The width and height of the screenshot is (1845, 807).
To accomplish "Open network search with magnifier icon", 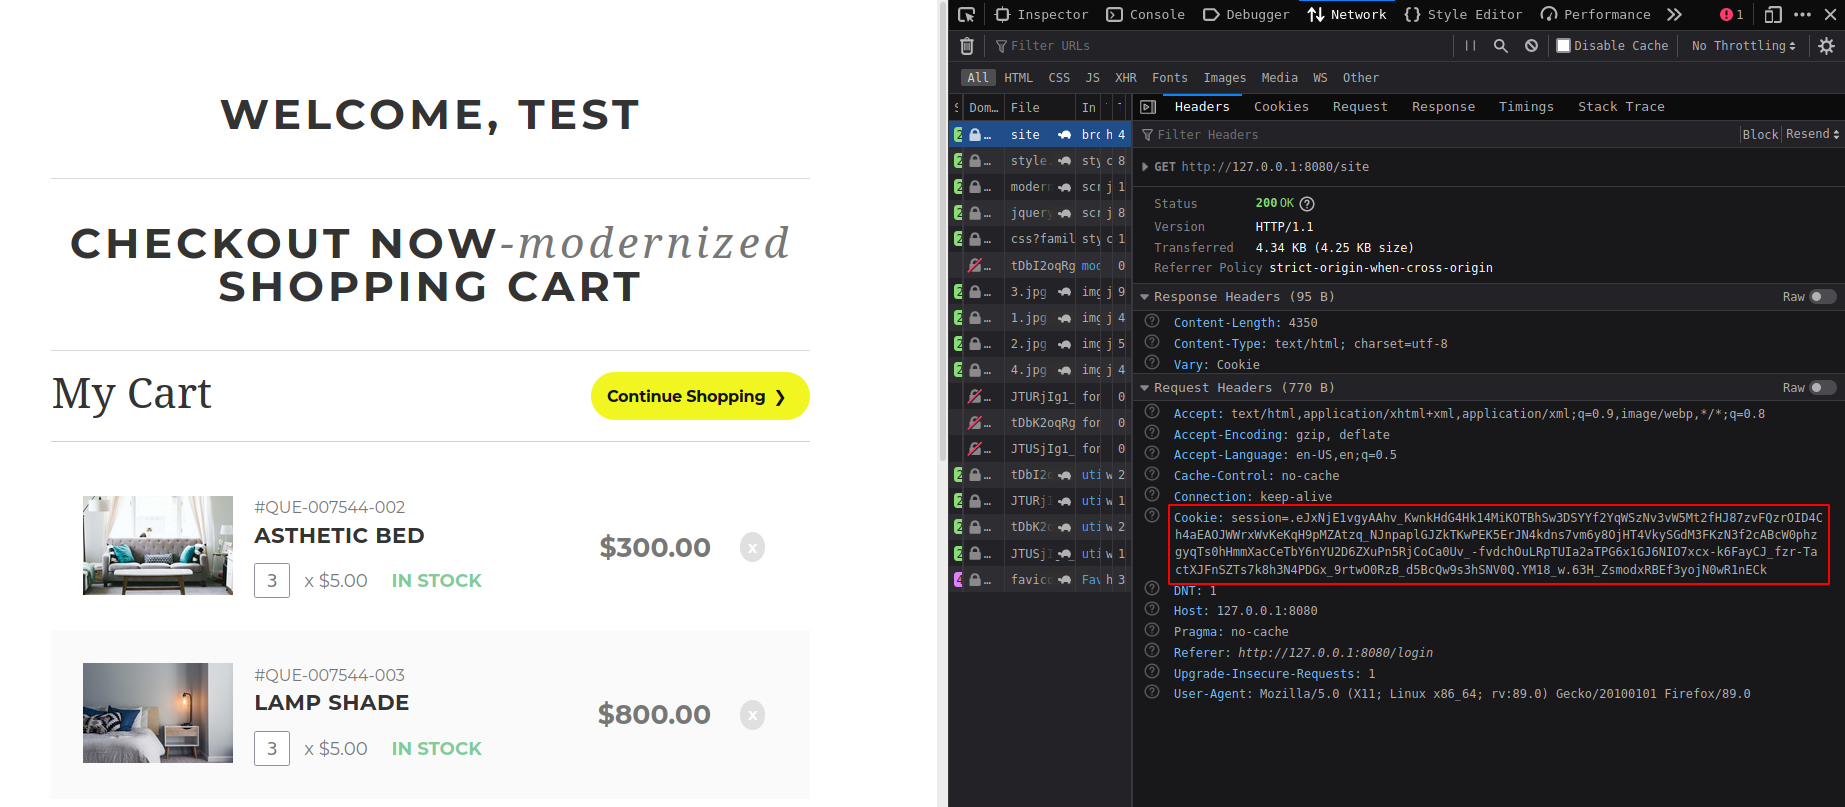I will 1500,46.
